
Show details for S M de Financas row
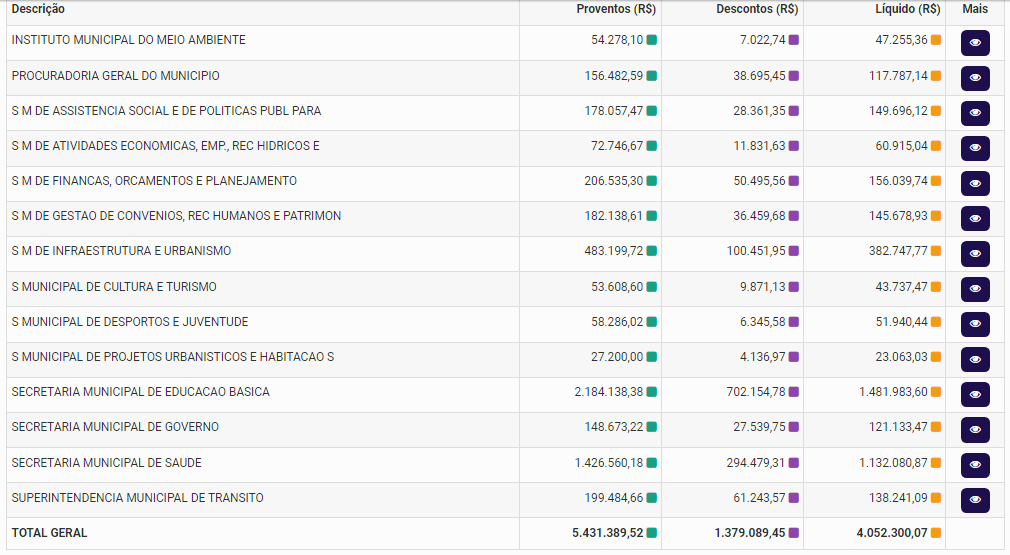tap(975, 183)
